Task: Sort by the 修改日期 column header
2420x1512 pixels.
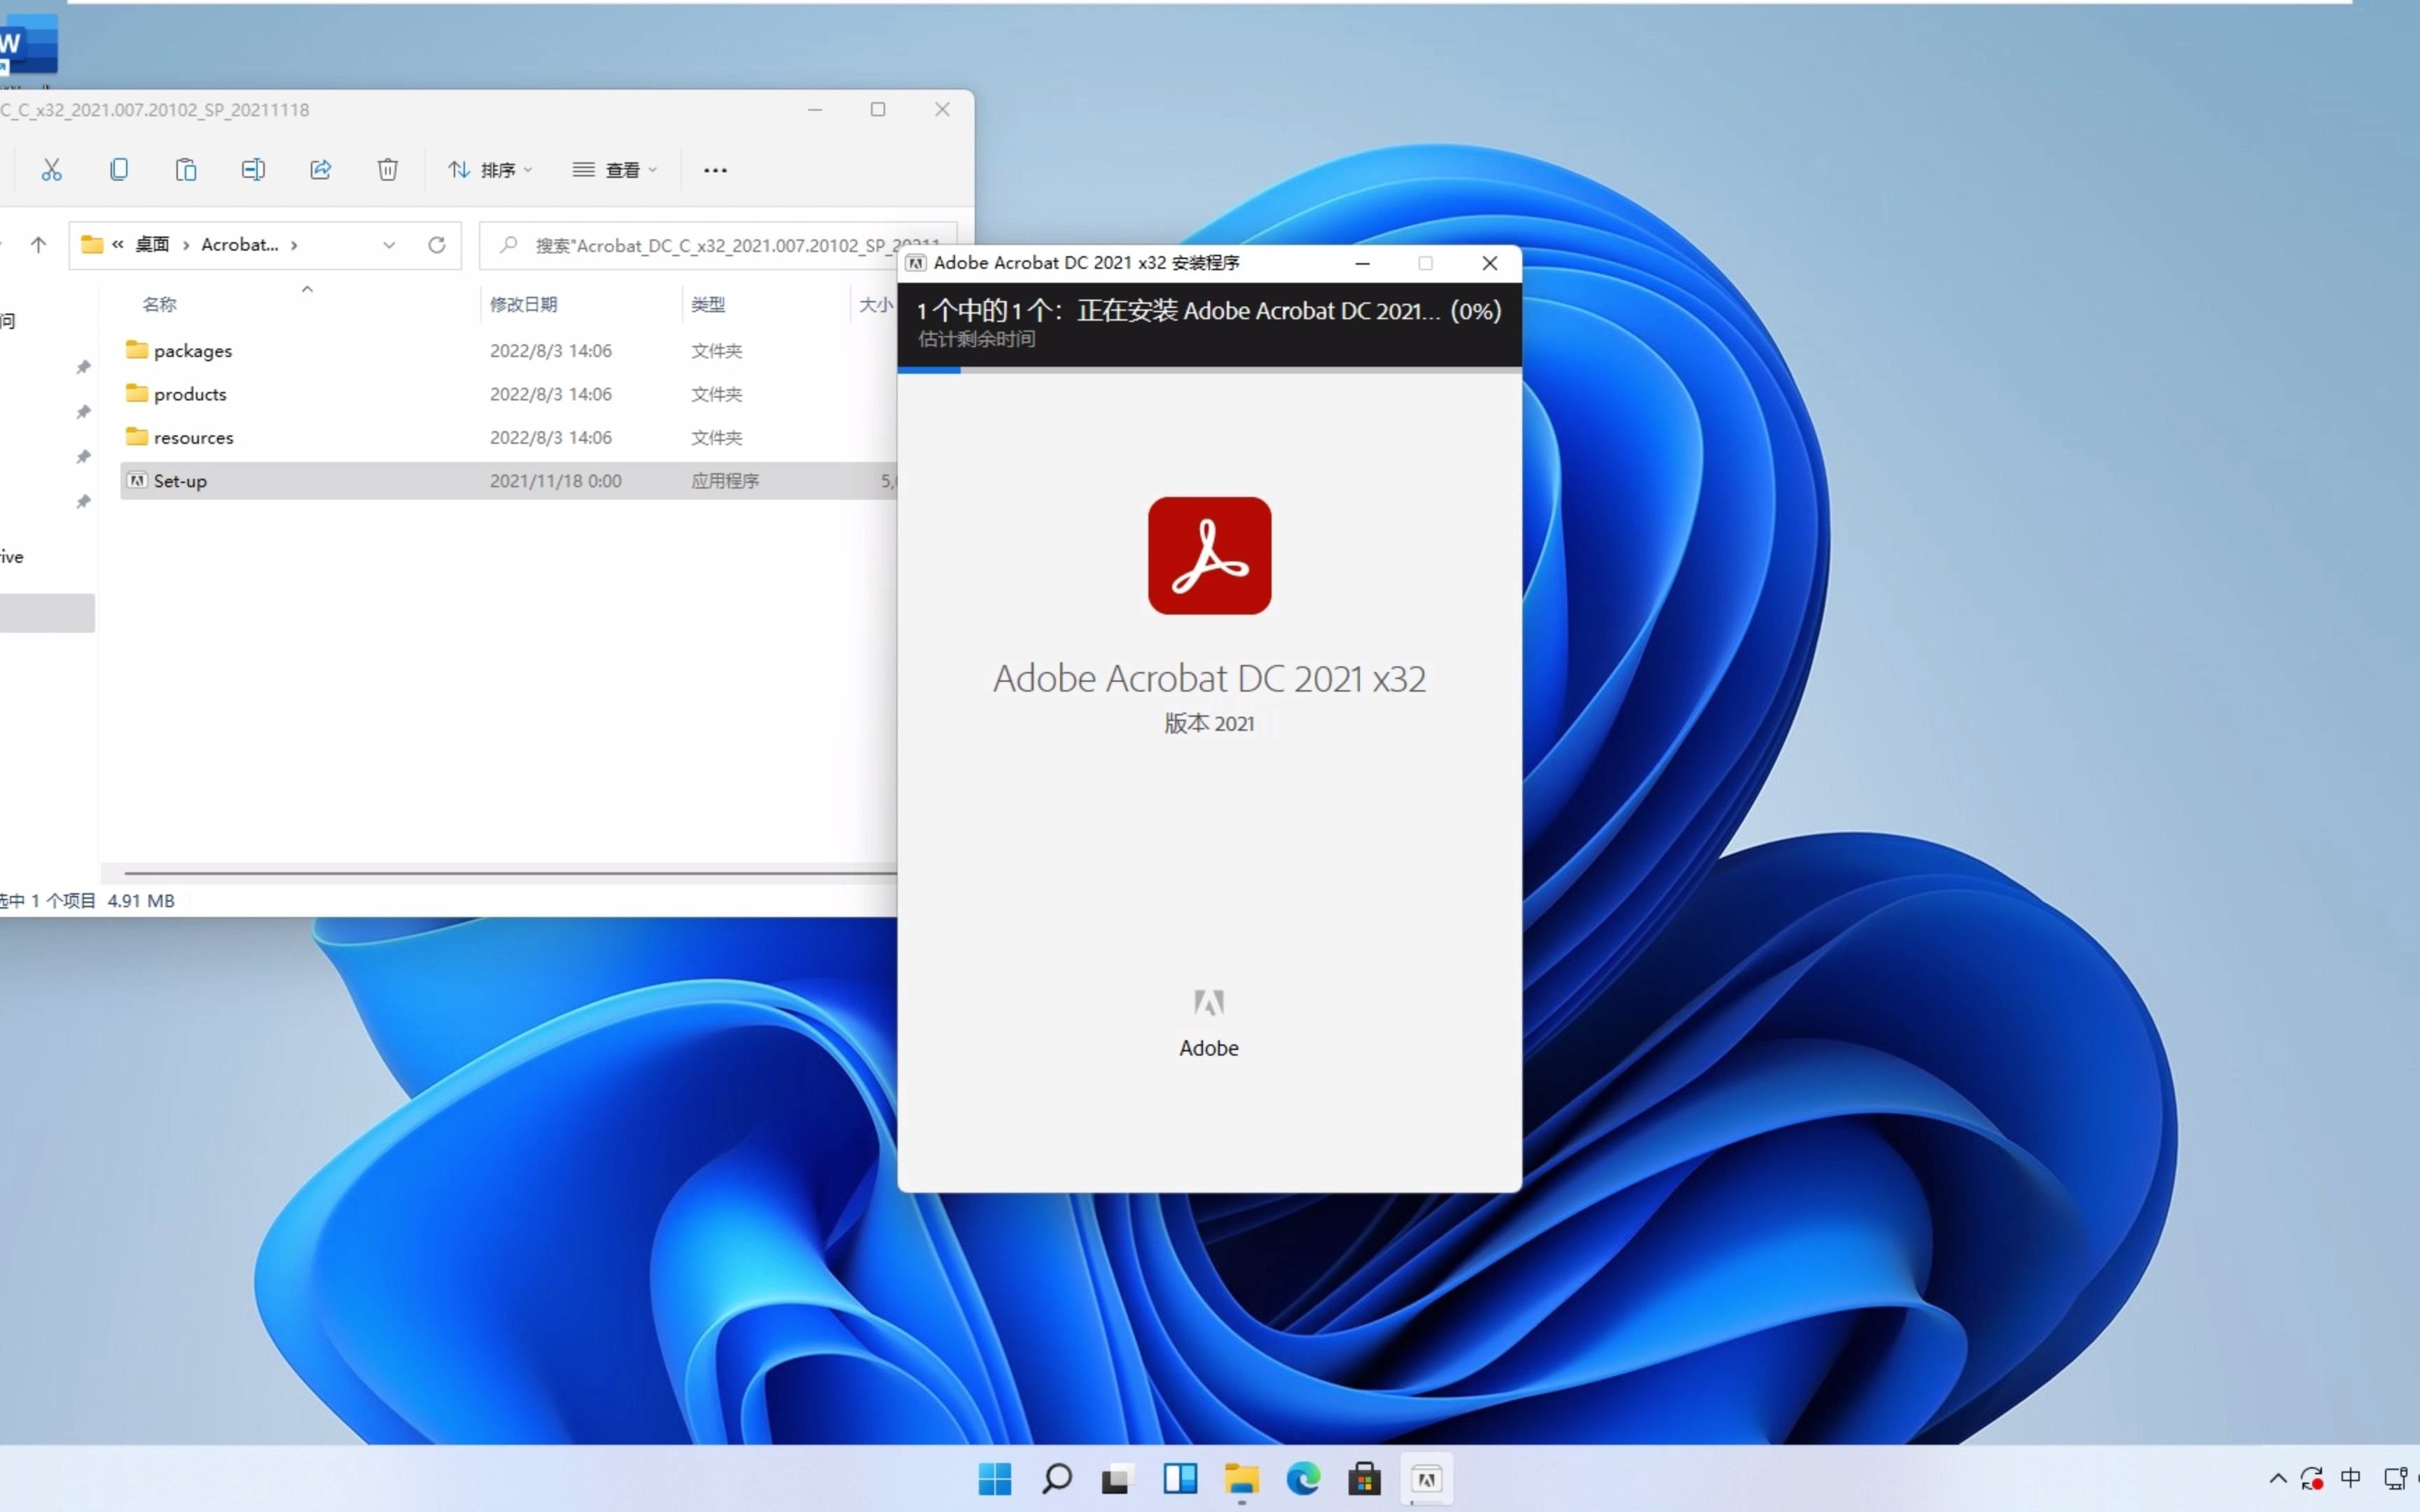Action: tap(523, 305)
